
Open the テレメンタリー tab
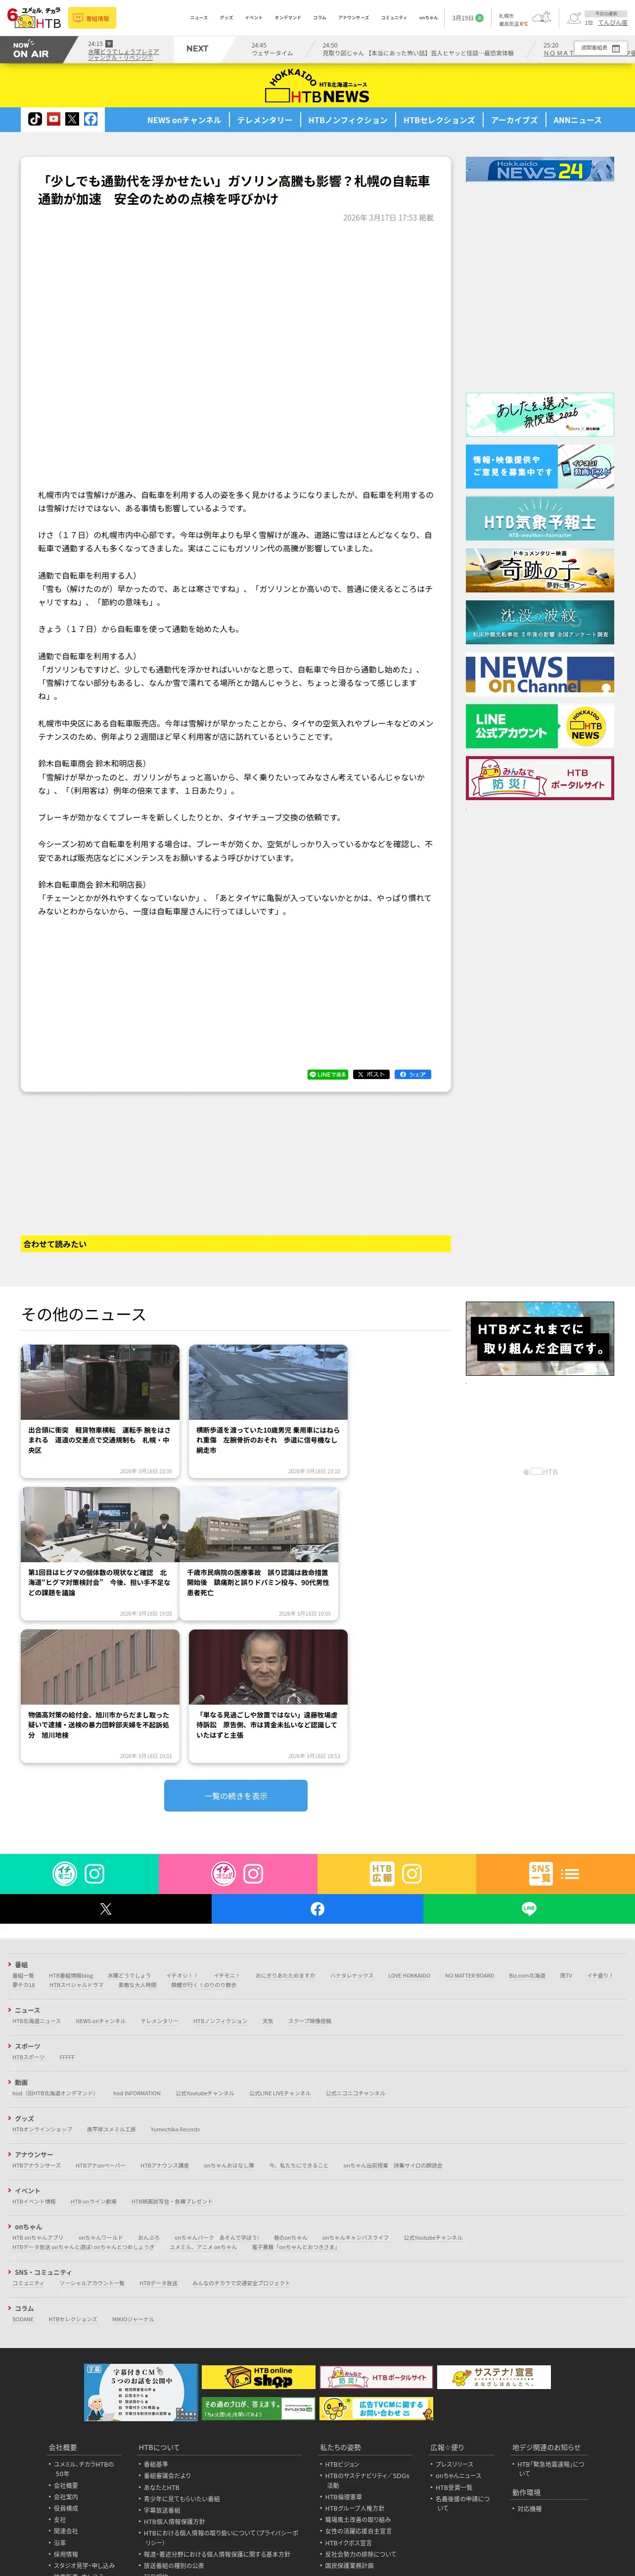tap(265, 120)
